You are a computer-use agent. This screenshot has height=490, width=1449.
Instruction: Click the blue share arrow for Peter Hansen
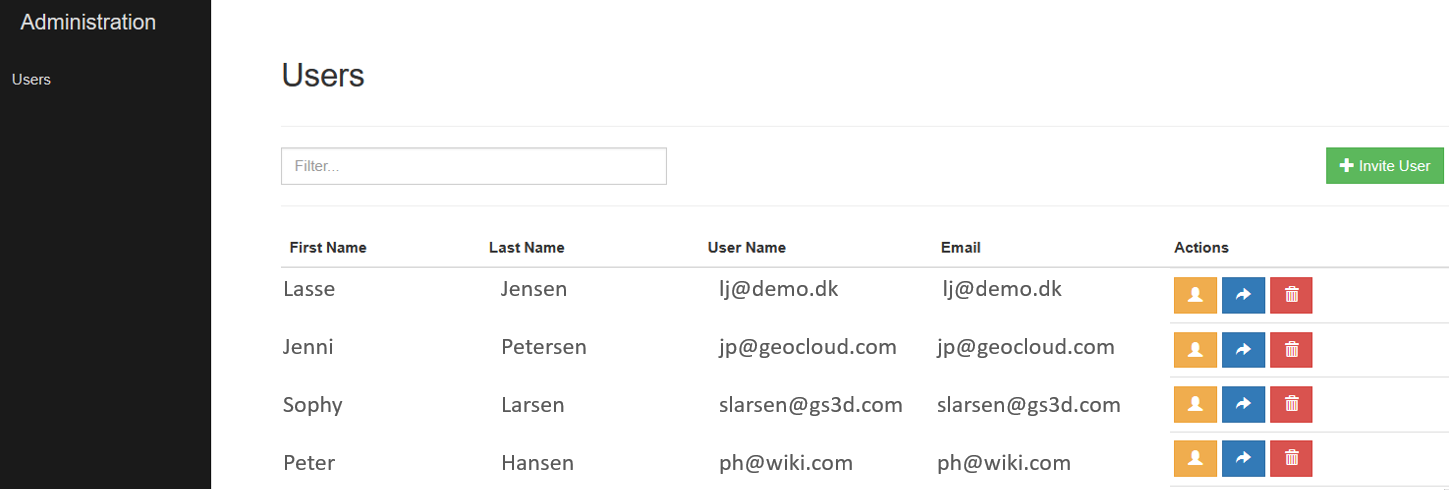point(1243,458)
